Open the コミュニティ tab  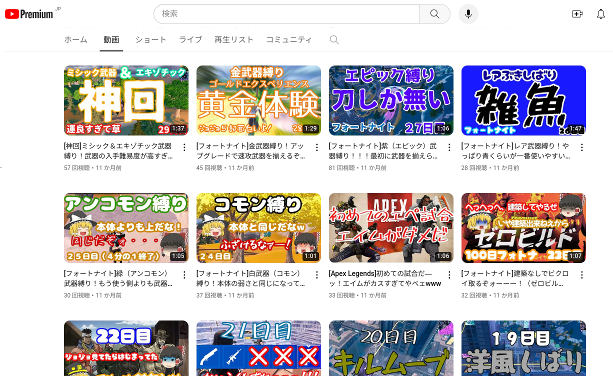[x=289, y=39]
